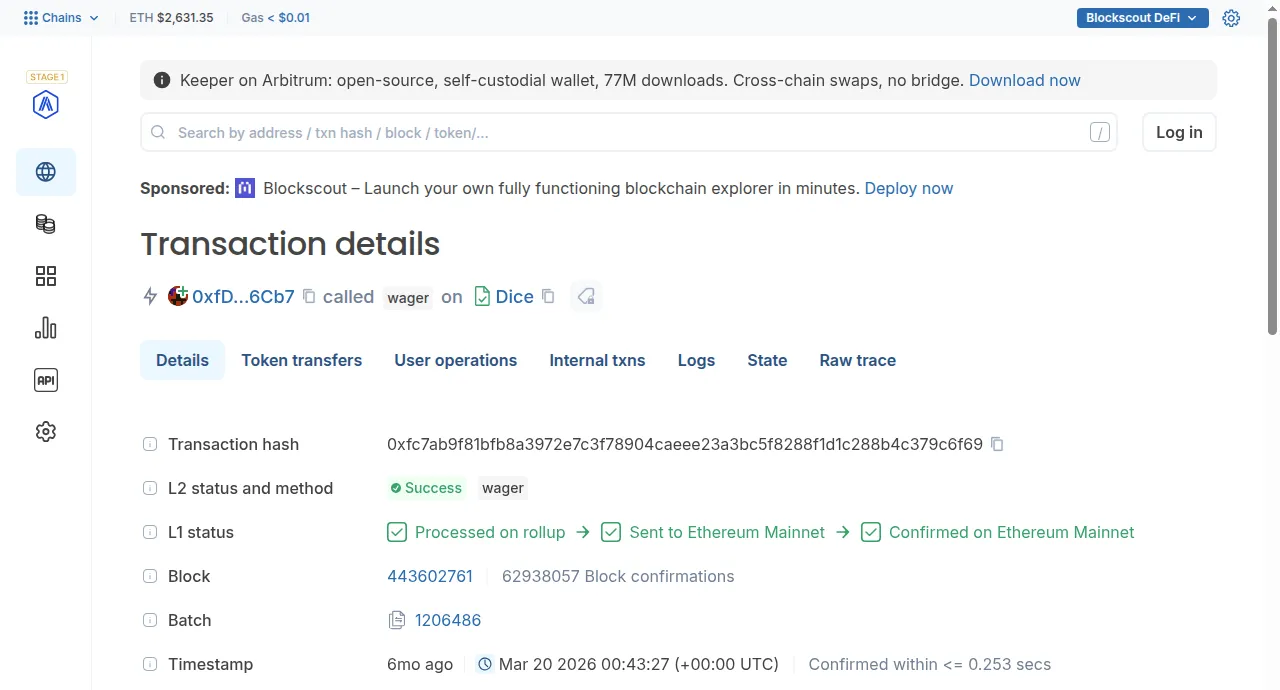
Task: Click Processed on rollup status
Action: click(x=476, y=532)
